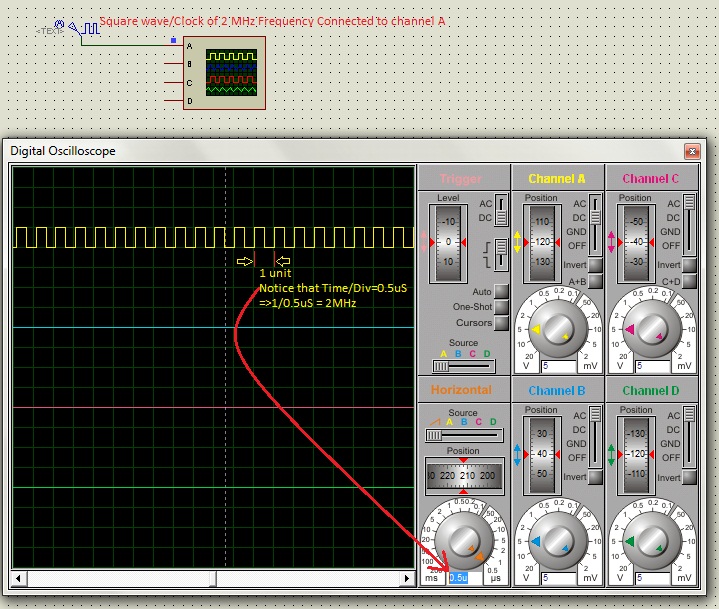Viewport: 719px width, 609px height.
Task: Click the Channel D panel header
Action: pyautogui.click(x=652, y=390)
